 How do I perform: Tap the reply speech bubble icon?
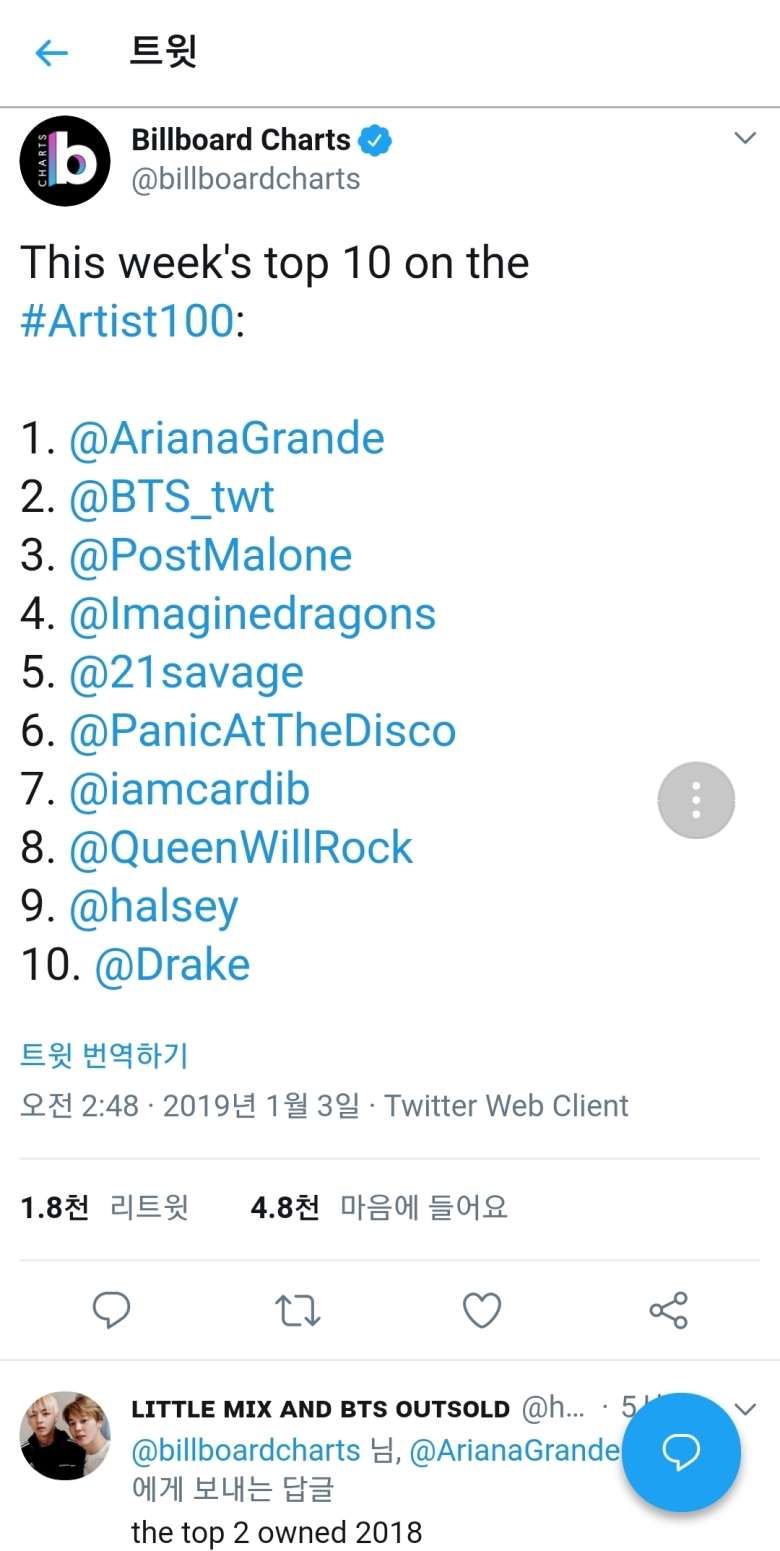[111, 1309]
